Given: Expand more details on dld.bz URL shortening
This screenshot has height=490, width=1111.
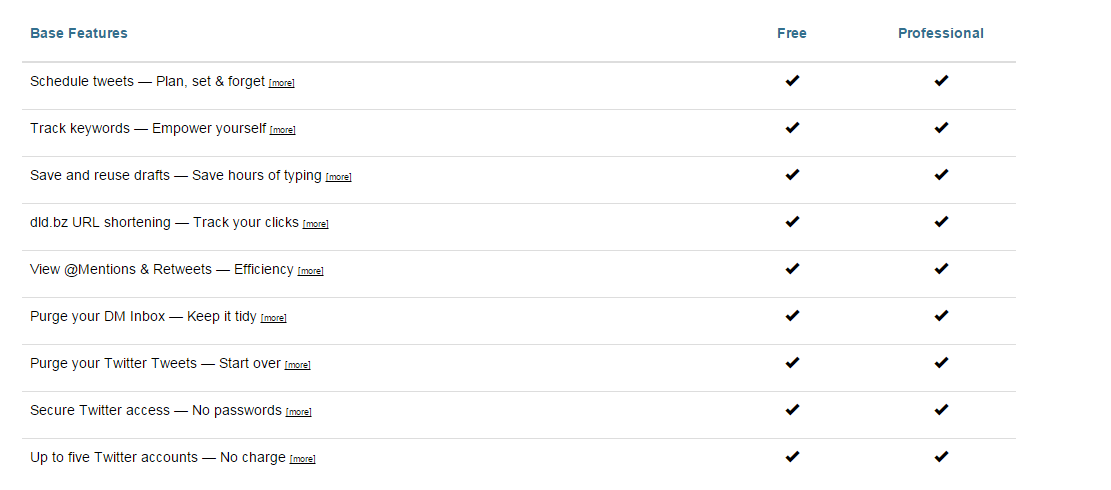Looking at the screenshot, I should pos(315,224).
